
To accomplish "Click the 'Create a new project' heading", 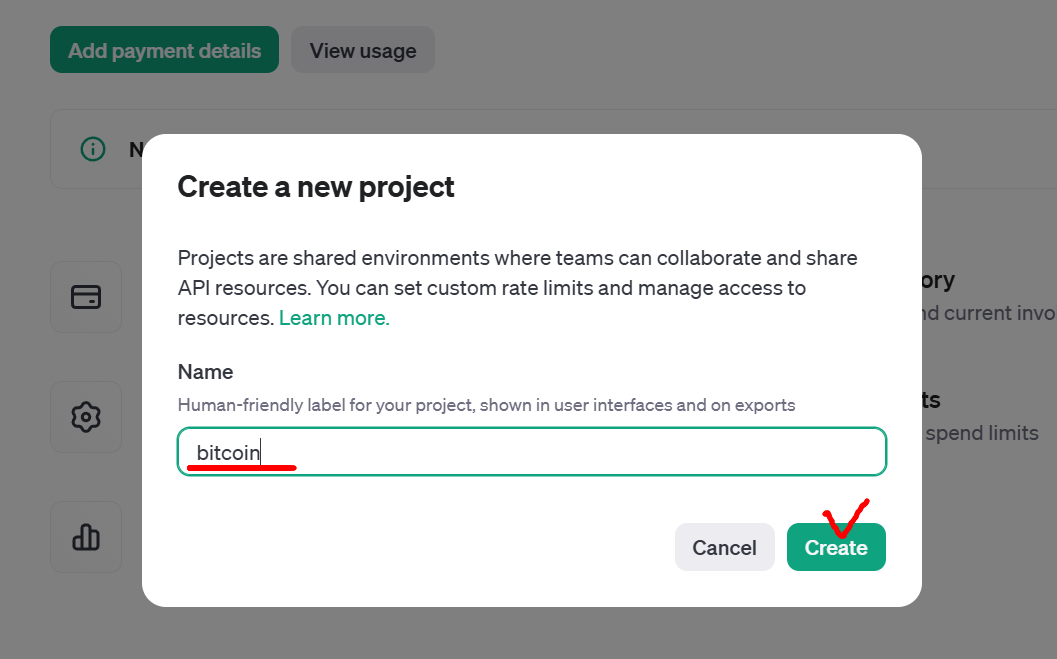I will [315, 187].
